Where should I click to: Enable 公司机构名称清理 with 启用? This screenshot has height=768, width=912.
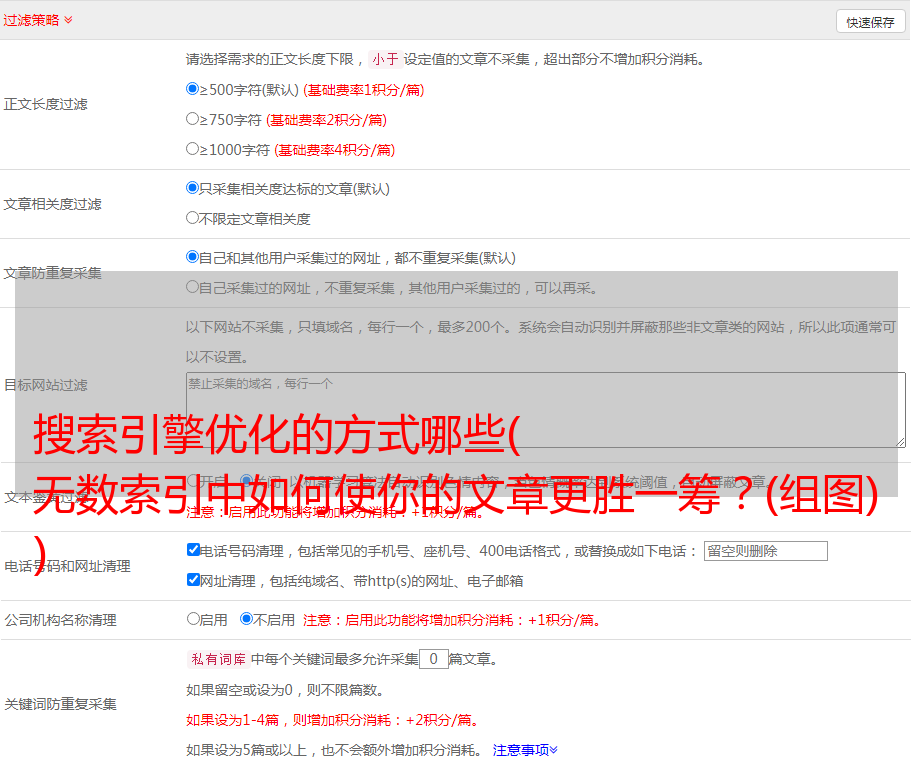point(193,619)
